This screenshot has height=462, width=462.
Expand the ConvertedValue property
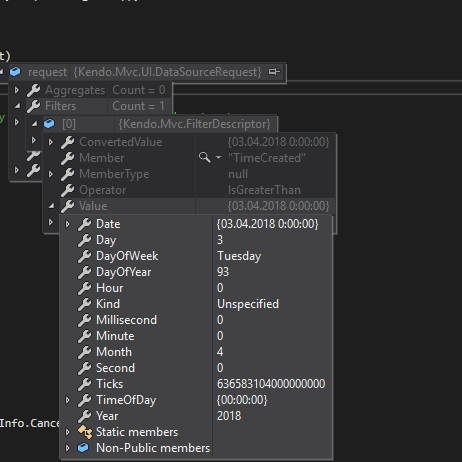(x=51, y=142)
